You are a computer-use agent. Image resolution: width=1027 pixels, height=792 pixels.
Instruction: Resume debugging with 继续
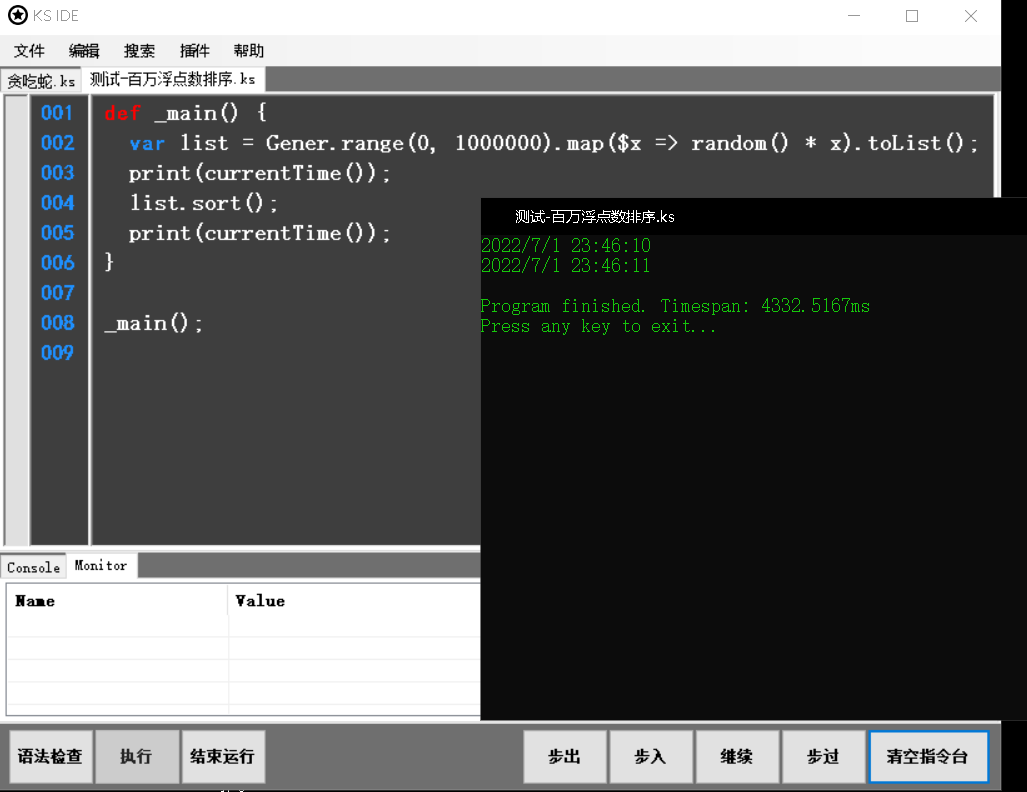click(737, 757)
